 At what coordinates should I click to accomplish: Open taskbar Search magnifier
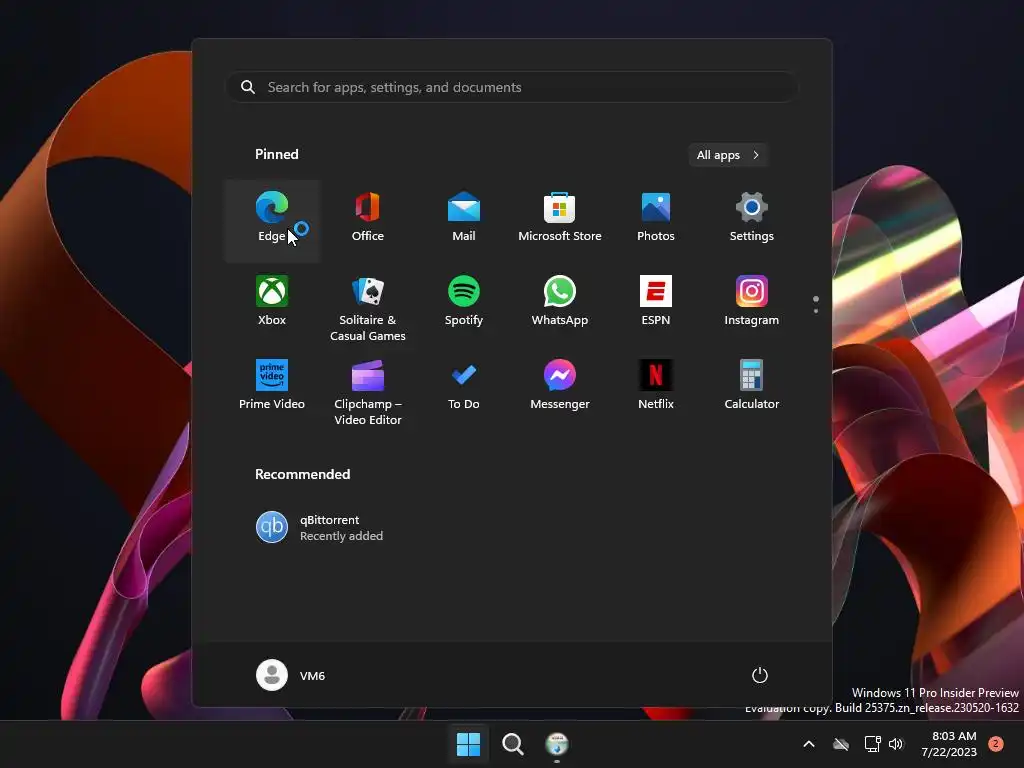click(x=513, y=744)
